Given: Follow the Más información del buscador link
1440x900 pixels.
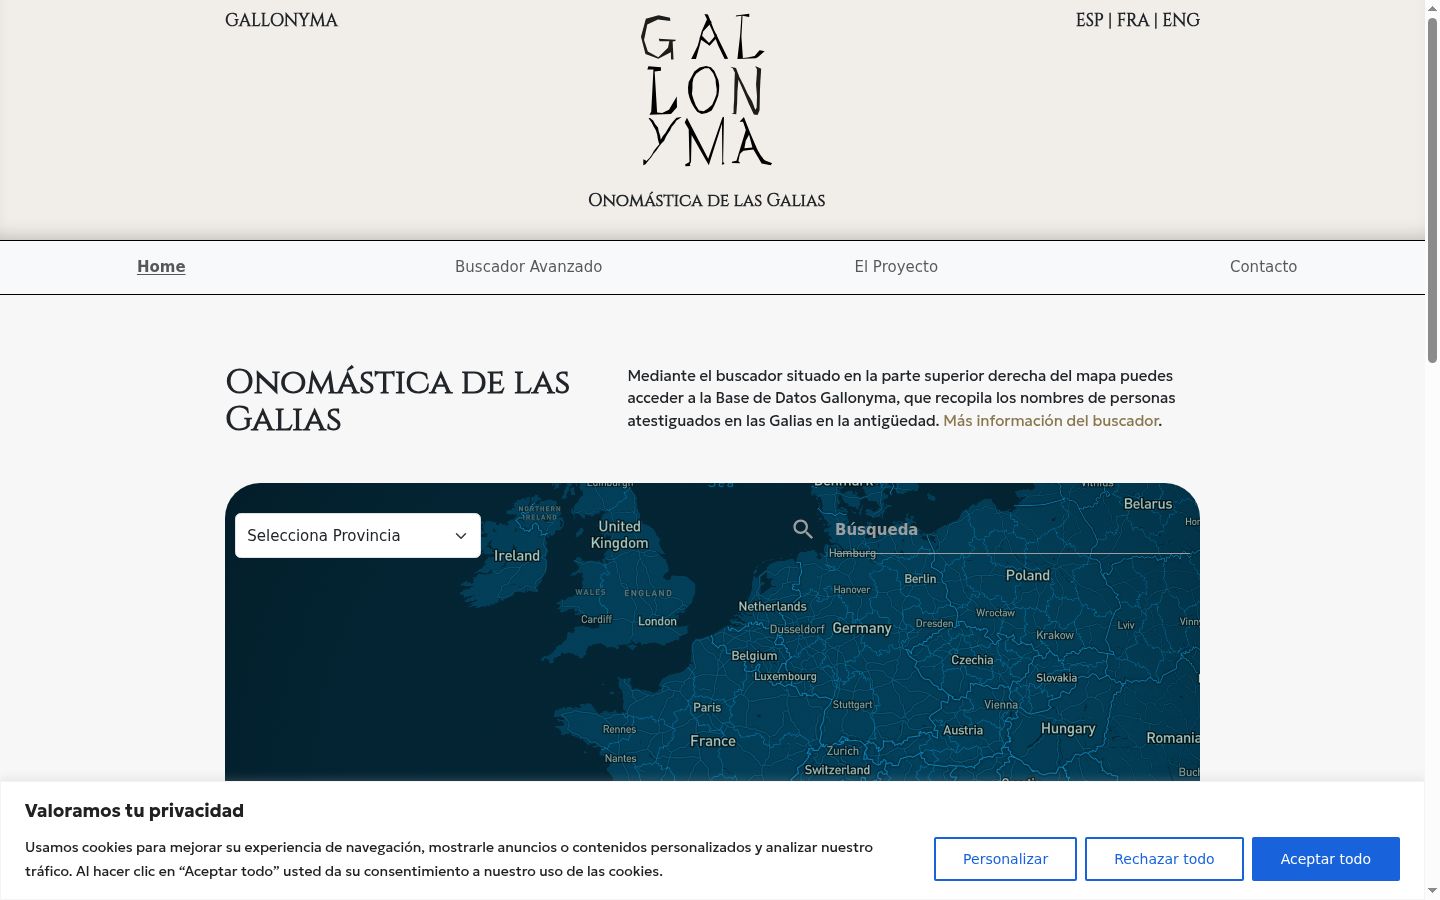Looking at the screenshot, I should pyautogui.click(x=1051, y=421).
